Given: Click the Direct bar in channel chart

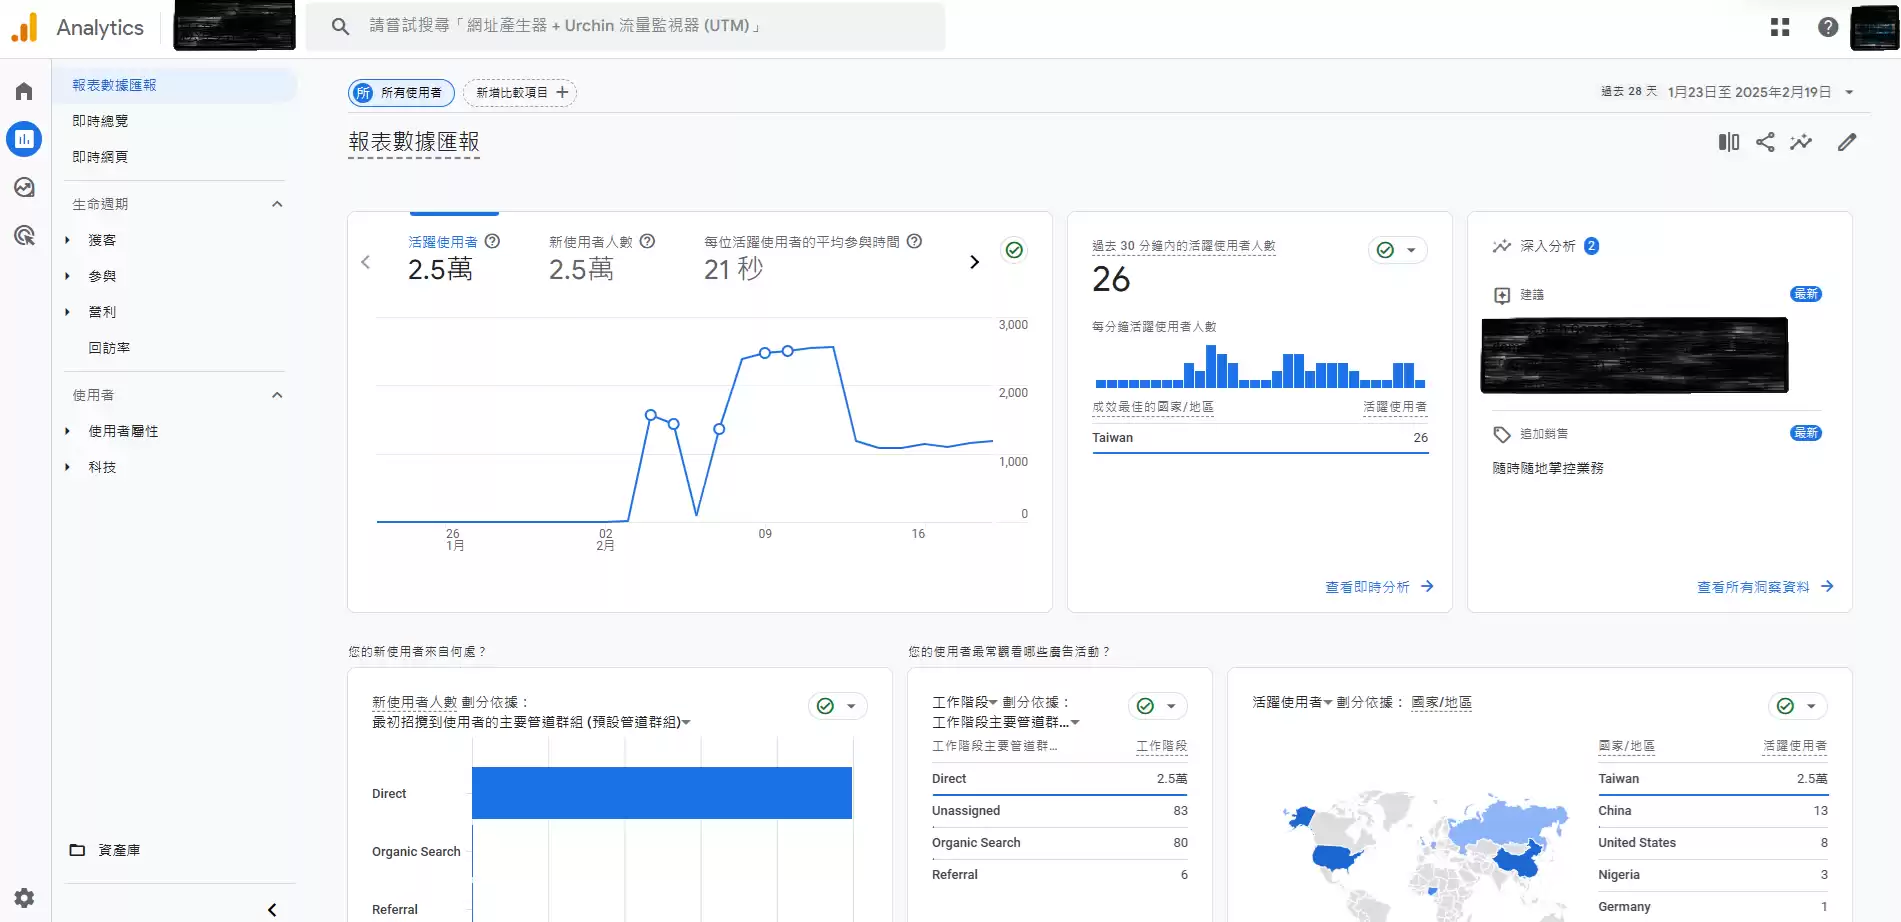Looking at the screenshot, I should [662, 793].
